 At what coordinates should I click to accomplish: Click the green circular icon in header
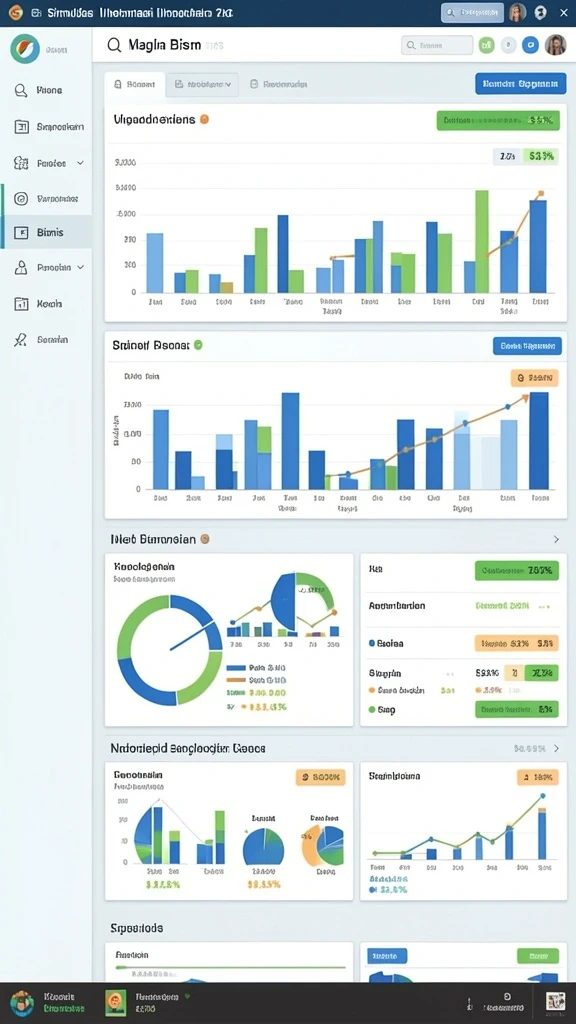click(486, 45)
